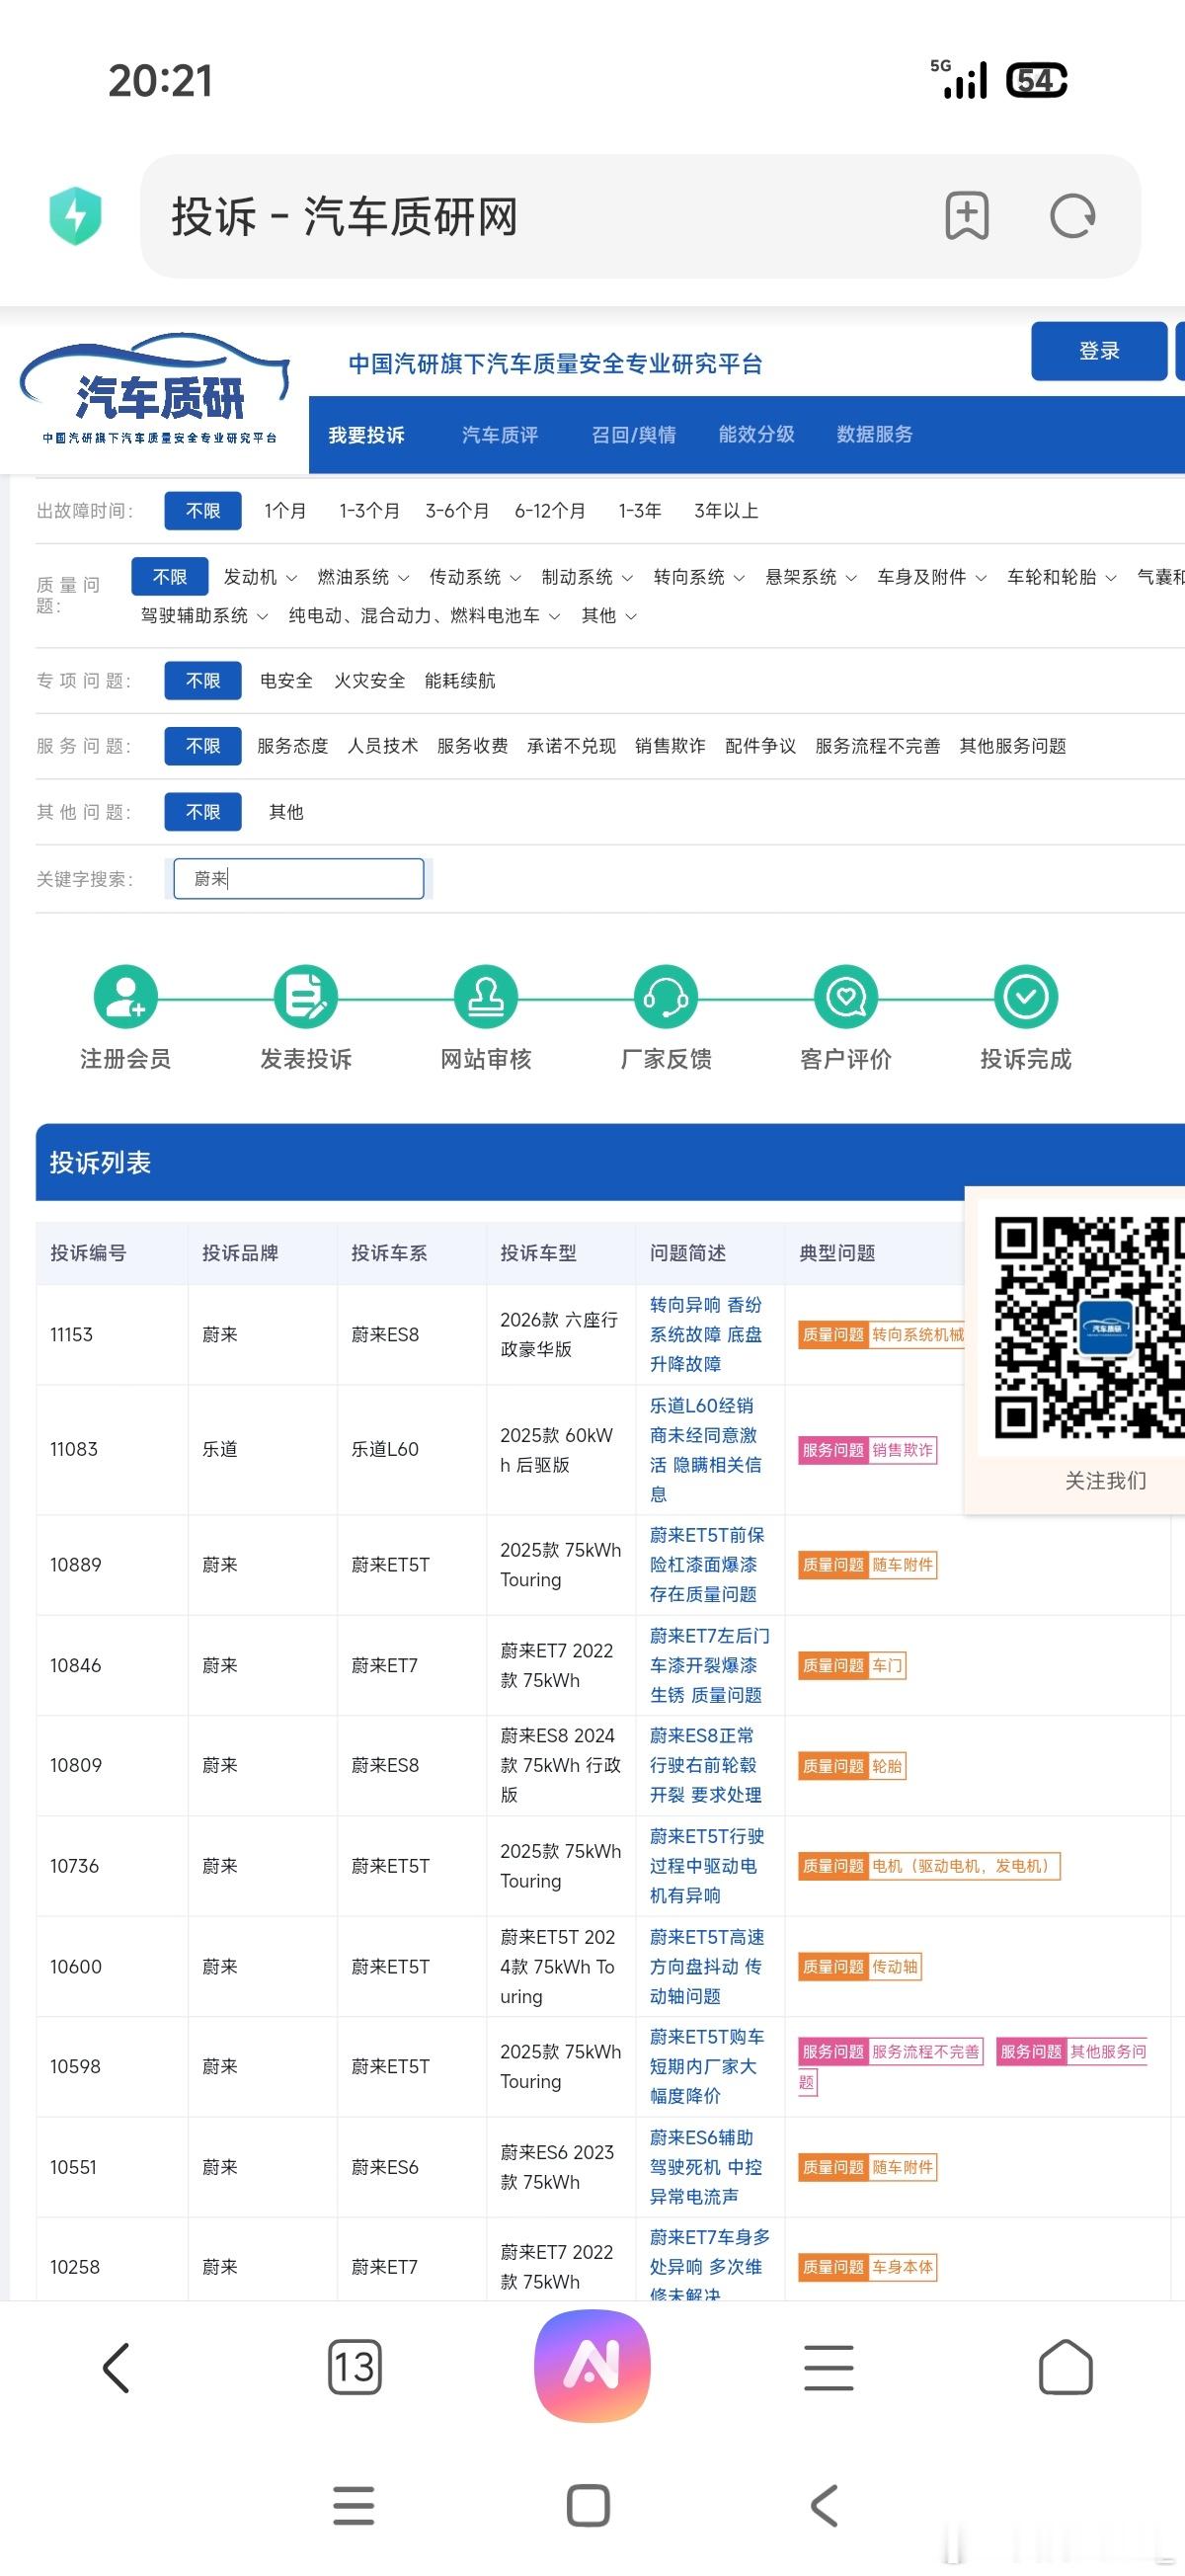1185x2576 pixels.
Task: Filter fault time to 1-3个月
Action: point(369,511)
